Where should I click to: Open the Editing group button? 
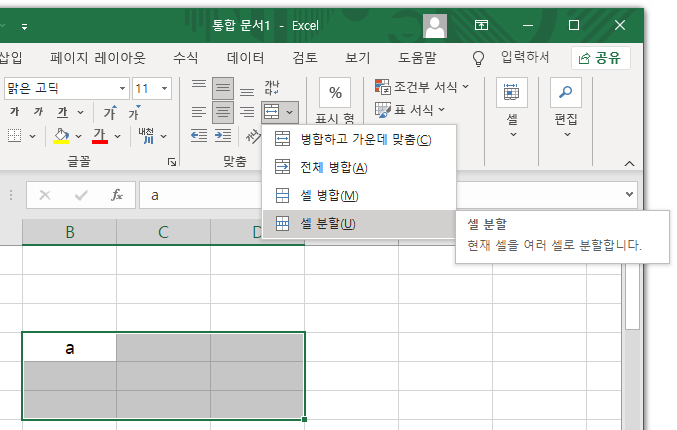point(566,108)
